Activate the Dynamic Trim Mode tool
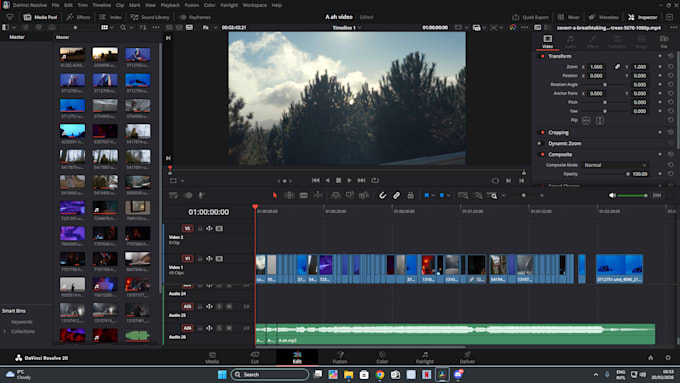This screenshot has width=680, height=383. (304, 196)
